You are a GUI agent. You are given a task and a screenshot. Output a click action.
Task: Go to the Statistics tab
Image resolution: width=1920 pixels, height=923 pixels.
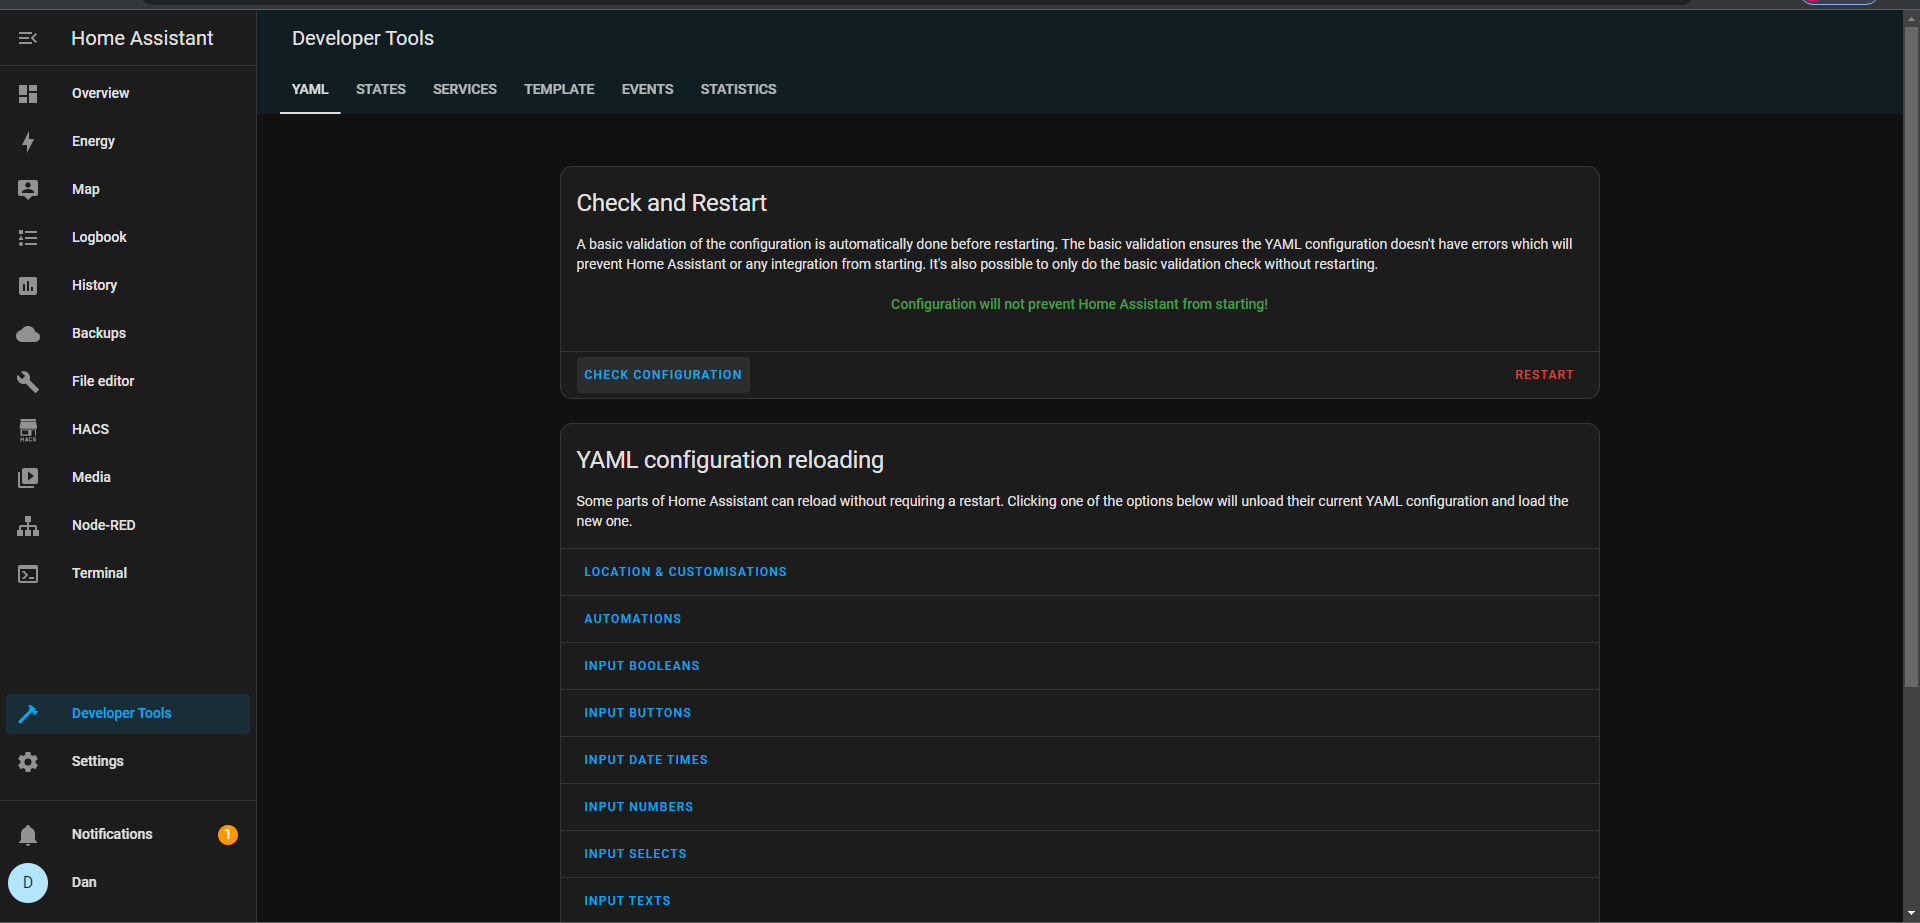[x=738, y=89]
